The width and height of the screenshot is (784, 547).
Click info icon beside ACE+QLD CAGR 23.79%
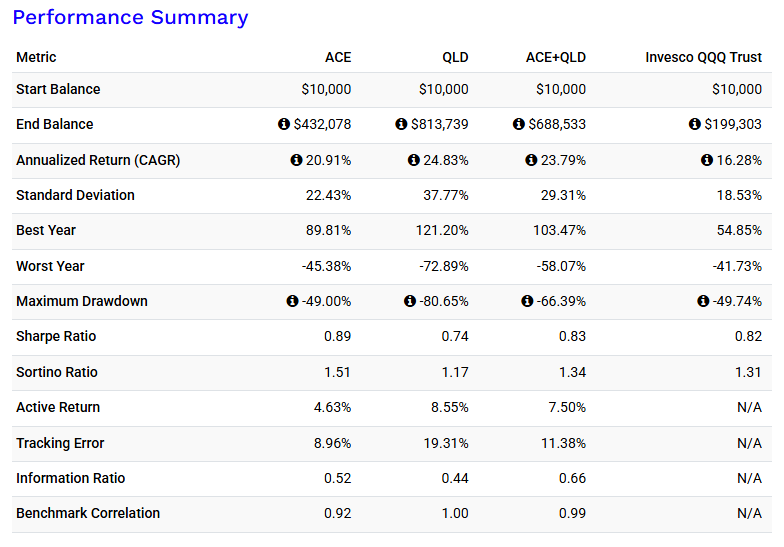(x=531, y=160)
